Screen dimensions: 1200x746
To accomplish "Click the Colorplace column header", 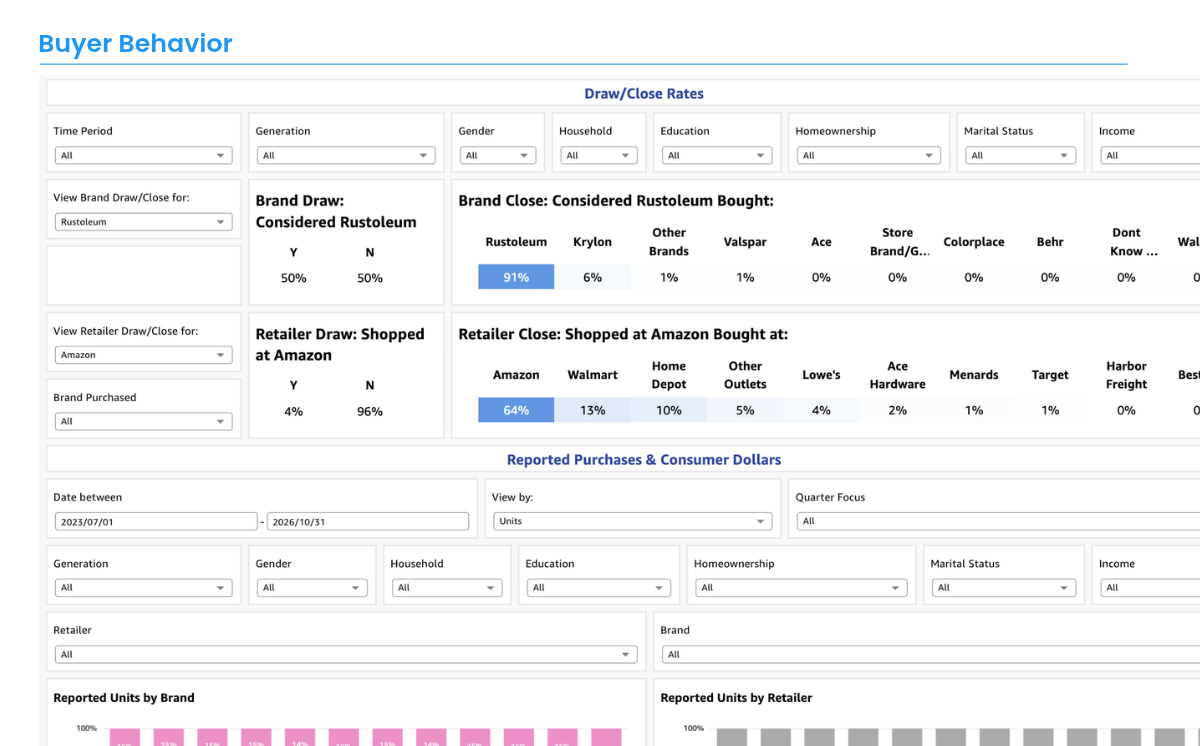I will 974,242.
